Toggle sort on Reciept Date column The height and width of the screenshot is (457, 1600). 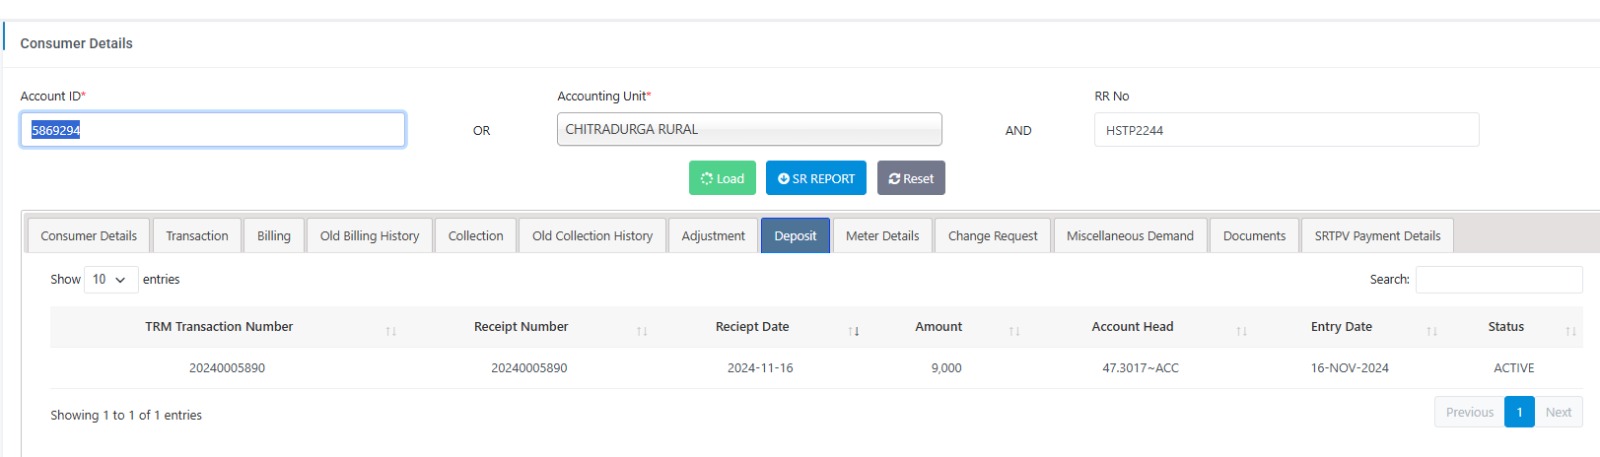752,327
